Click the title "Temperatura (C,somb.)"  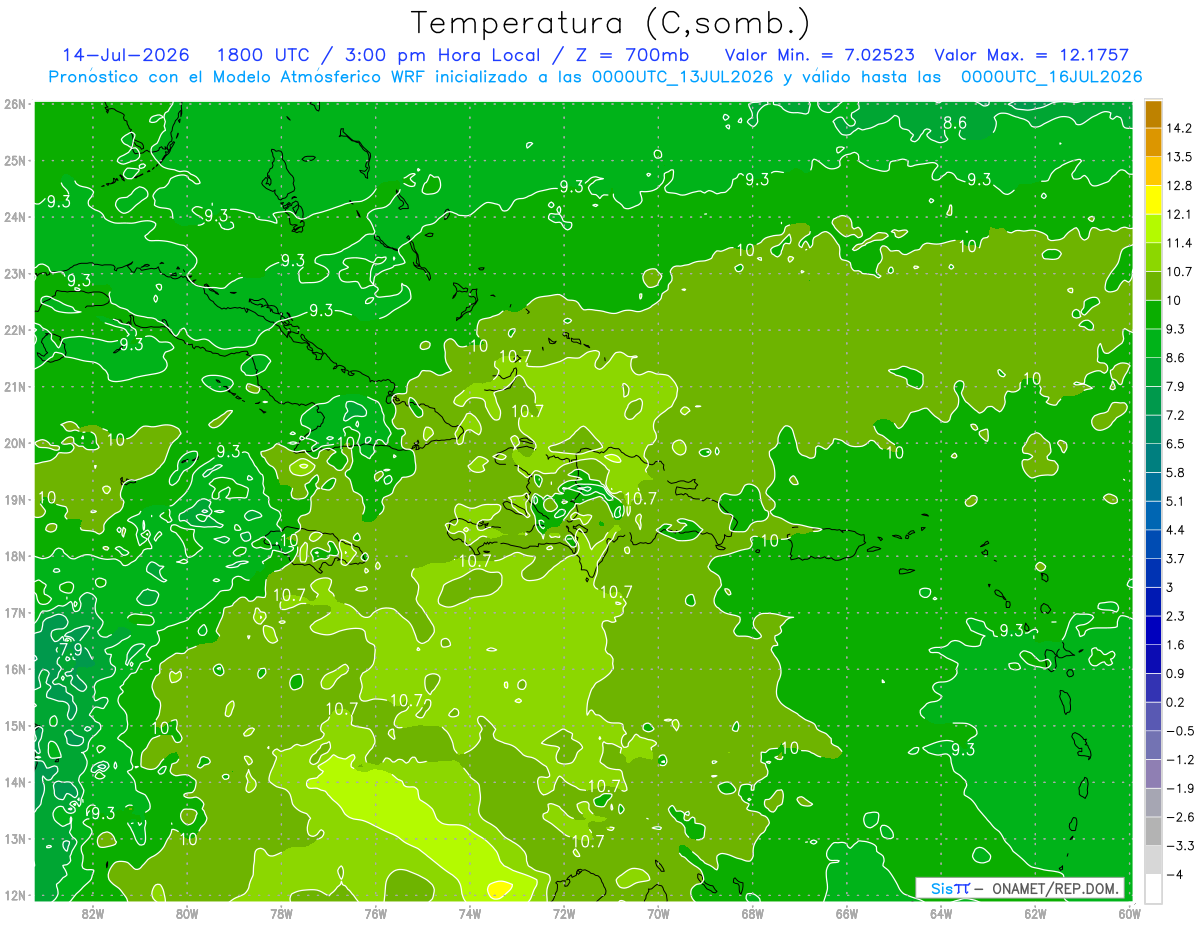point(611,23)
